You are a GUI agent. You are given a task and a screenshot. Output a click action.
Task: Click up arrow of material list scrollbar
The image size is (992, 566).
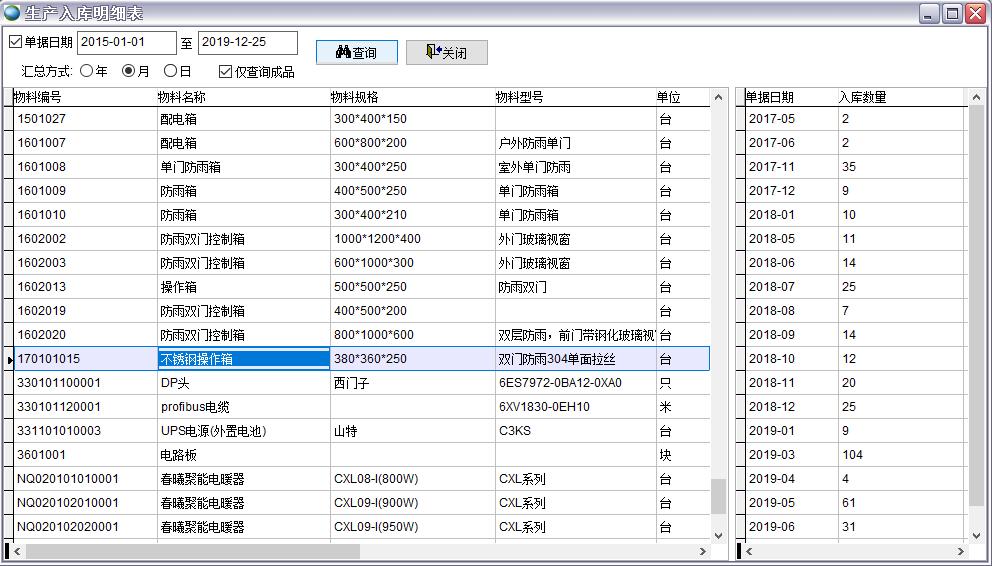click(x=717, y=98)
